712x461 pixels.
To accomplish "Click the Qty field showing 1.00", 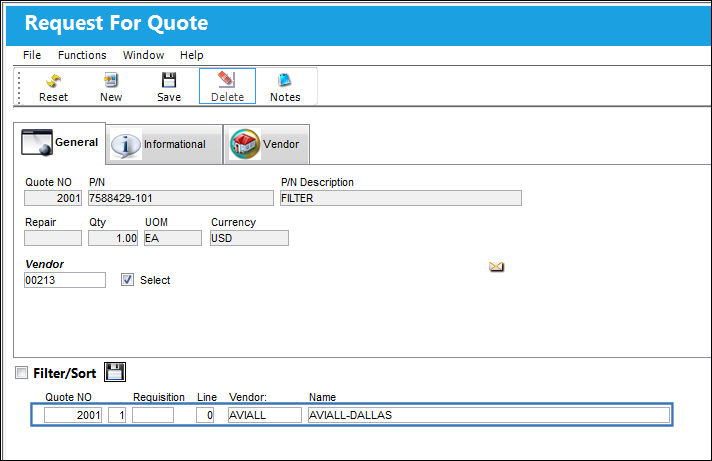I will click(x=113, y=238).
